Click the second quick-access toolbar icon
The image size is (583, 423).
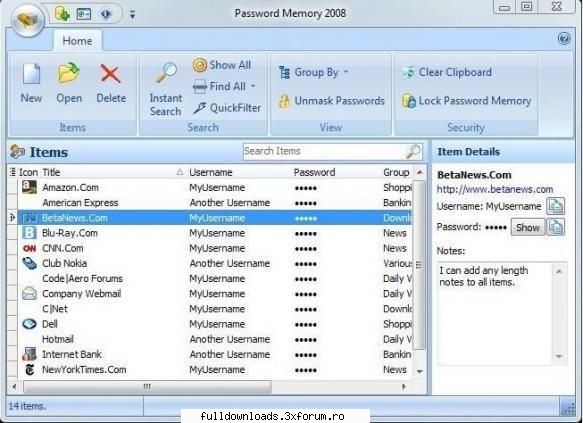84,14
